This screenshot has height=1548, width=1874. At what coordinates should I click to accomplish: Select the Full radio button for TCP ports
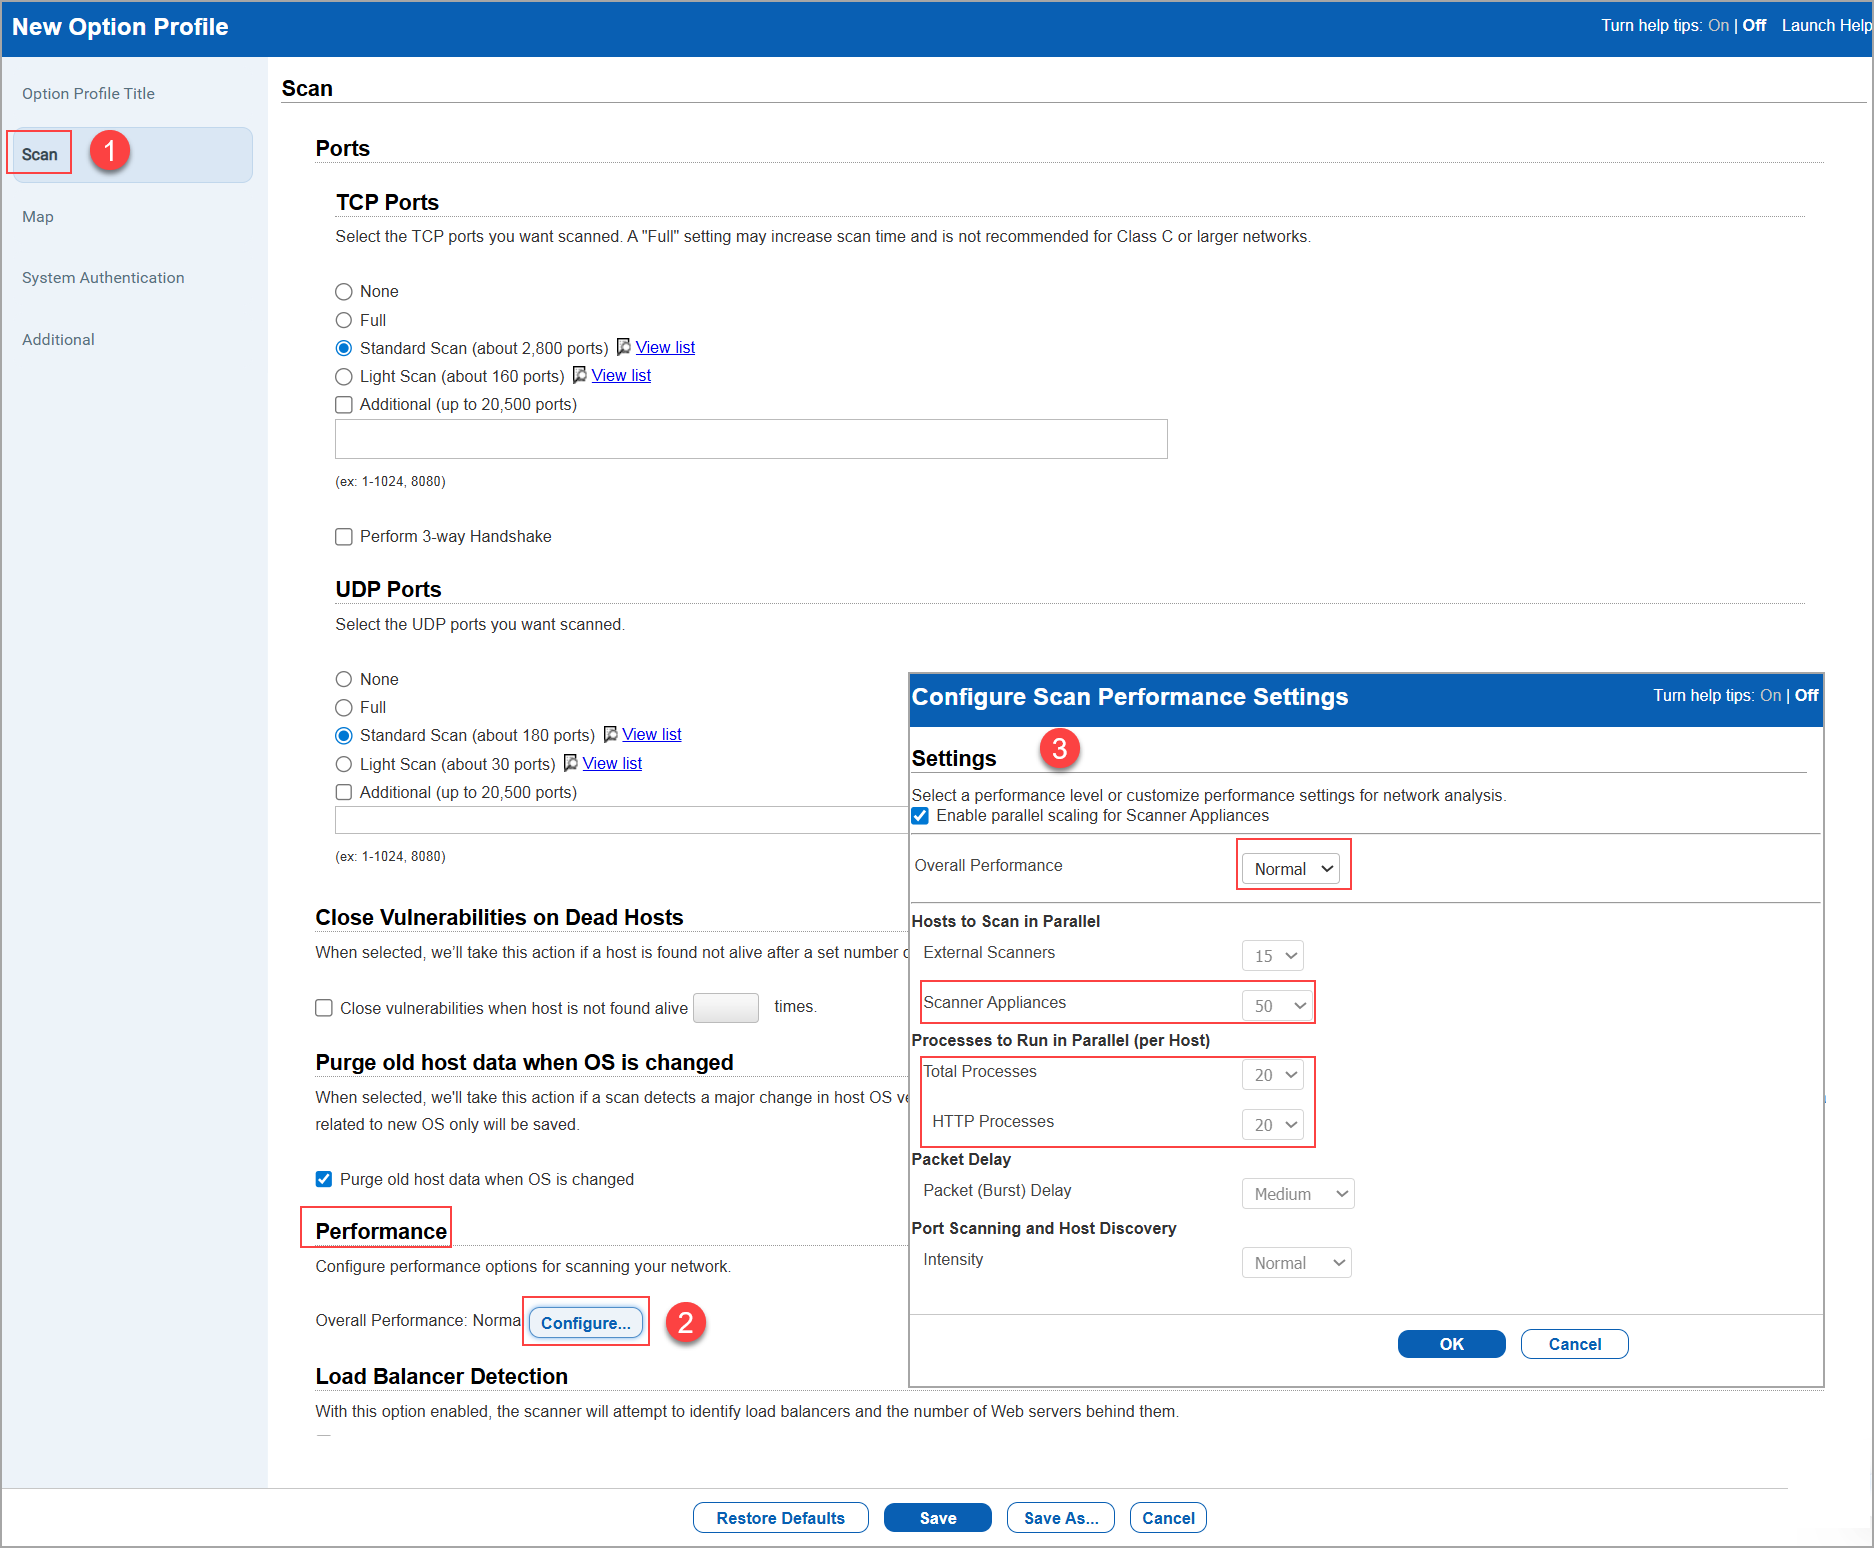(x=344, y=320)
